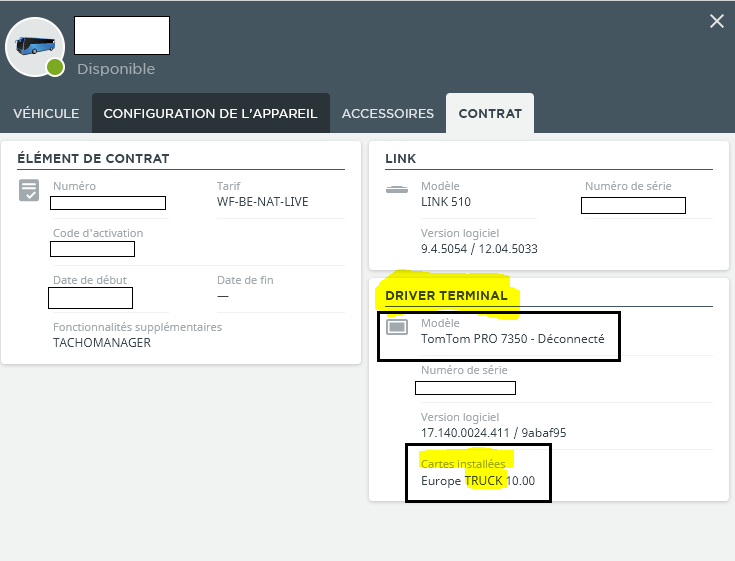
Task: Click the LINK Numéro de série field
Action: pos(633,205)
